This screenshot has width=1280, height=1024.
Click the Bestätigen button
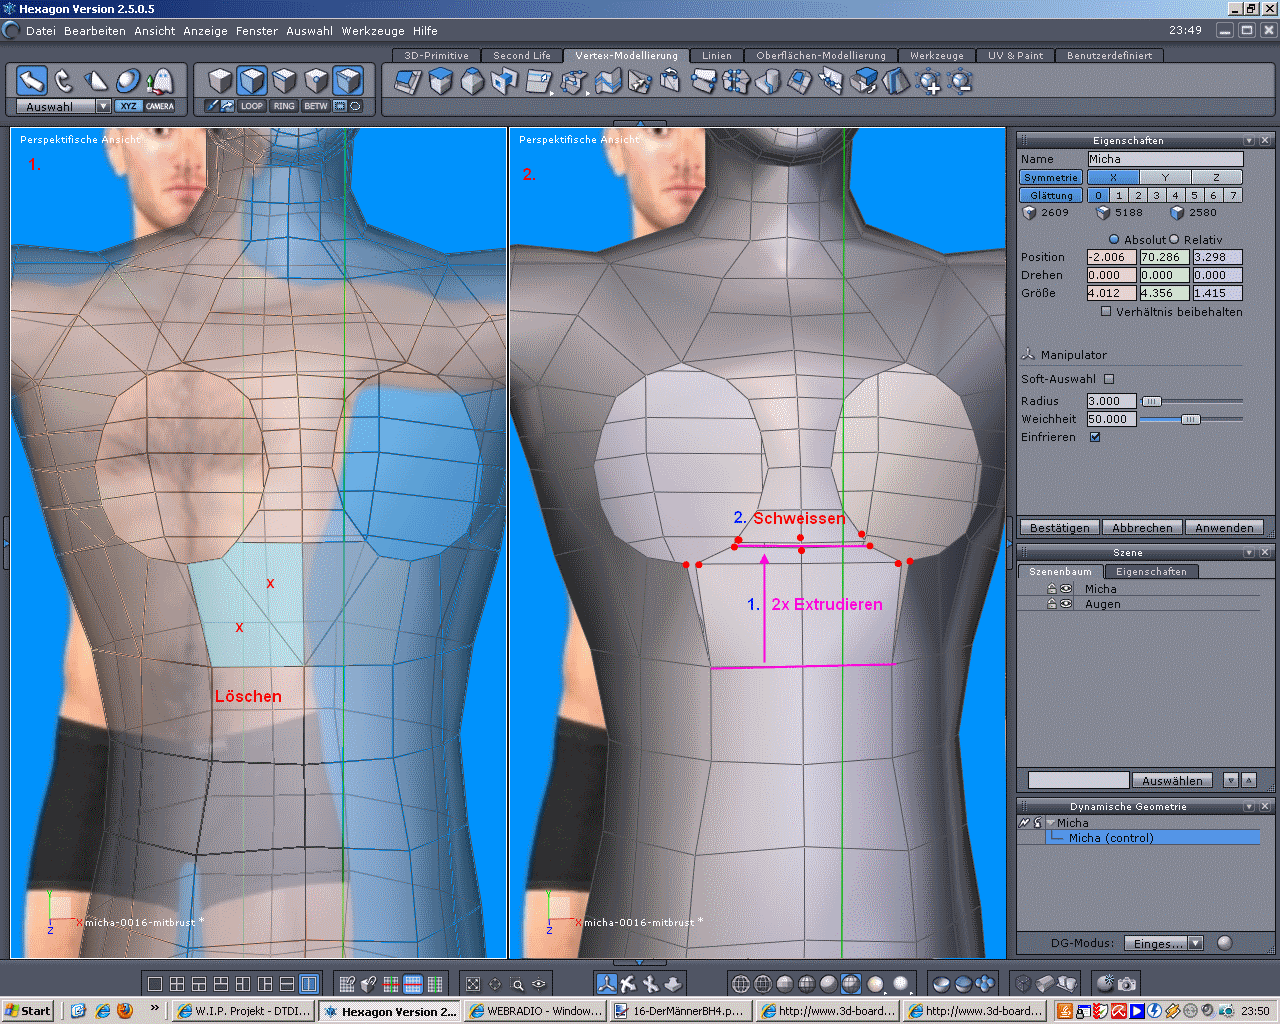point(1059,528)
